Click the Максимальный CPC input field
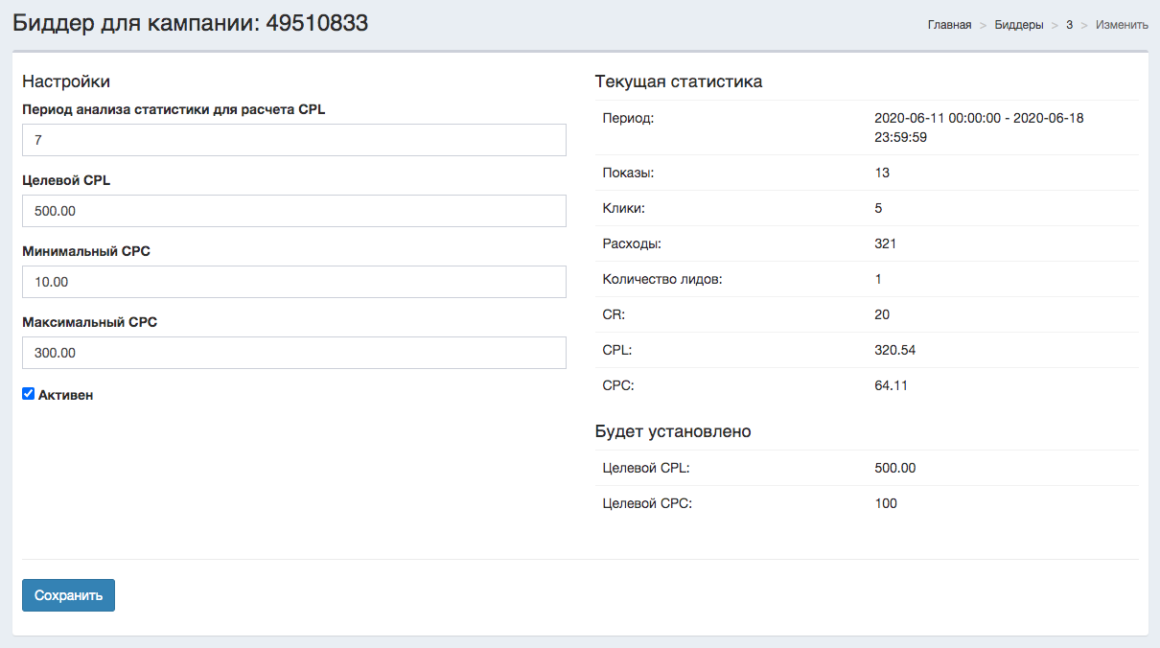This screenshot has width=1160, height=648. click(x=294, y=353)
